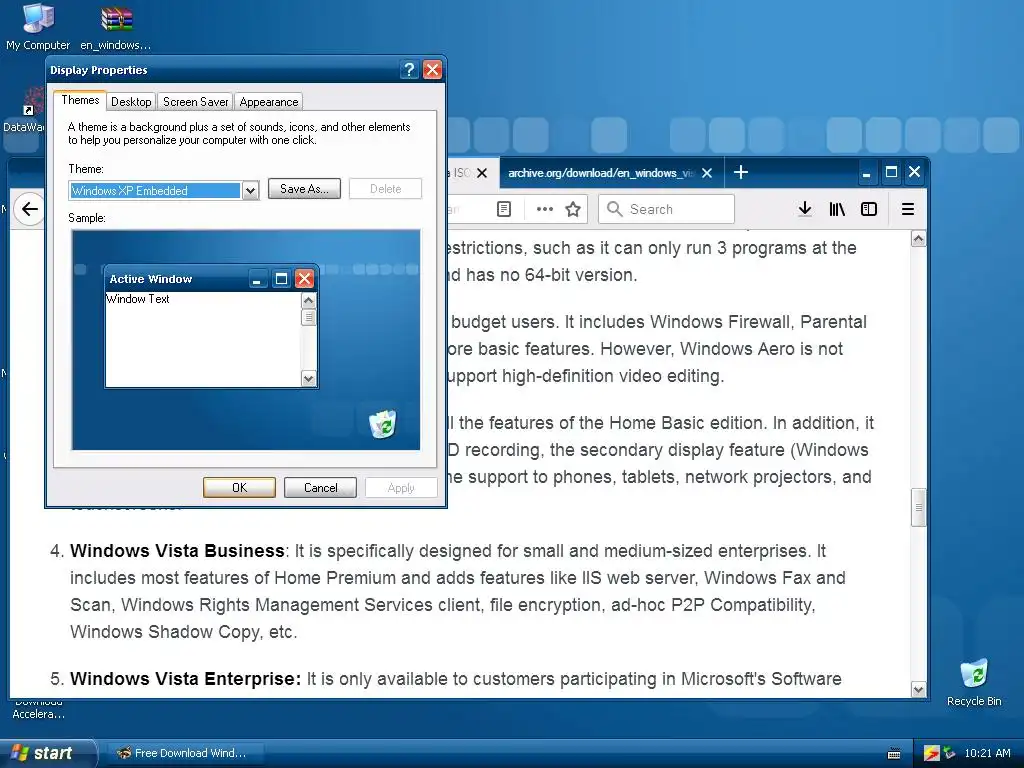Image resolution: width=1024 pixels, height=768 pixels.
Task: Click the network tray icon beside clock
Action: click(950, 754)
